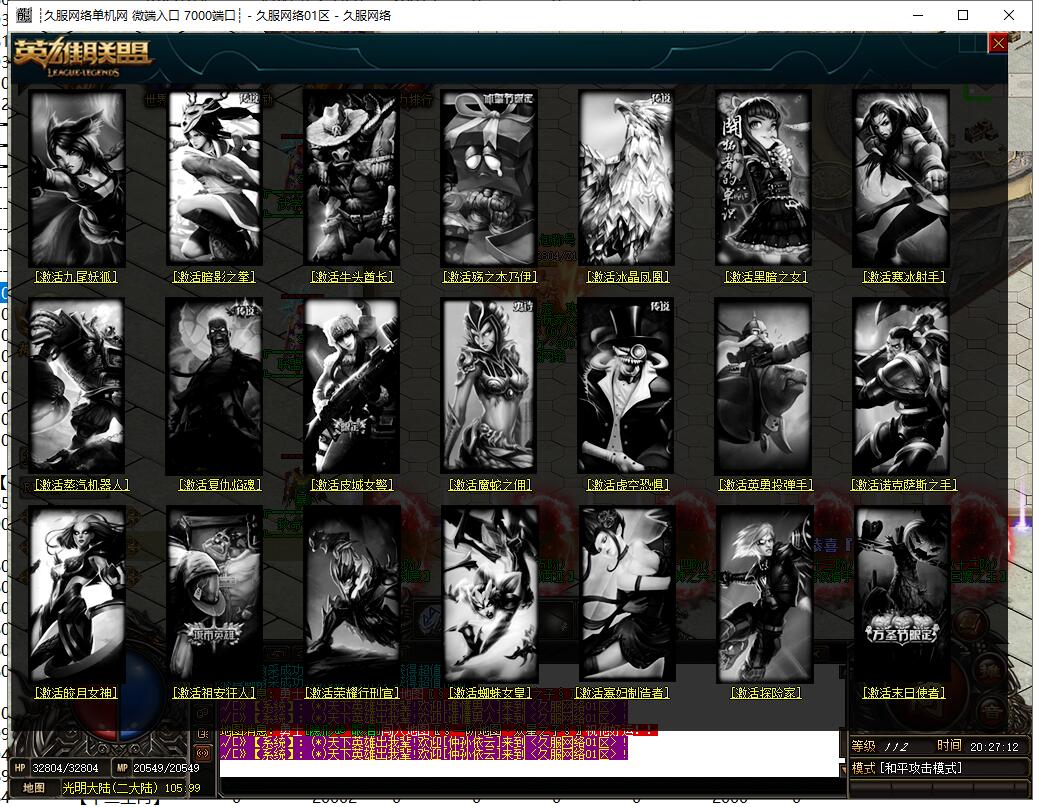Select the 皎月女神 portrait card
The width and height of the screenshot is (1040, 807).
(x=77, y=594)
